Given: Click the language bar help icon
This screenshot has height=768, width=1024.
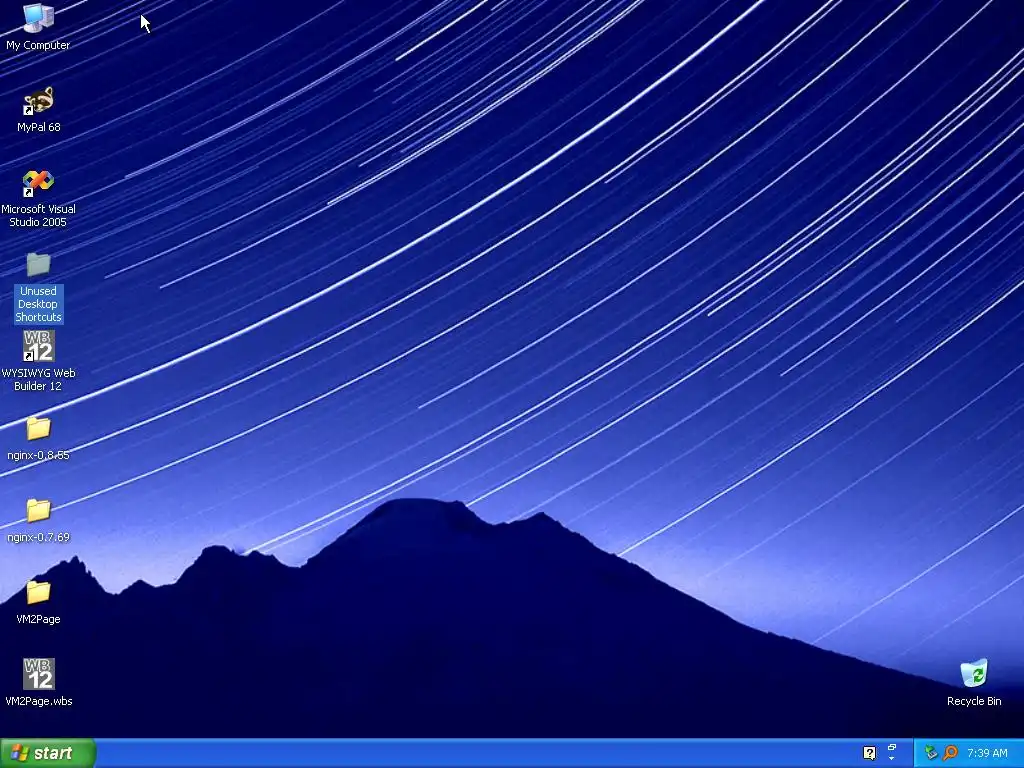Looking at the screenshot, I should pyautogui.click(x=869, y=753).
